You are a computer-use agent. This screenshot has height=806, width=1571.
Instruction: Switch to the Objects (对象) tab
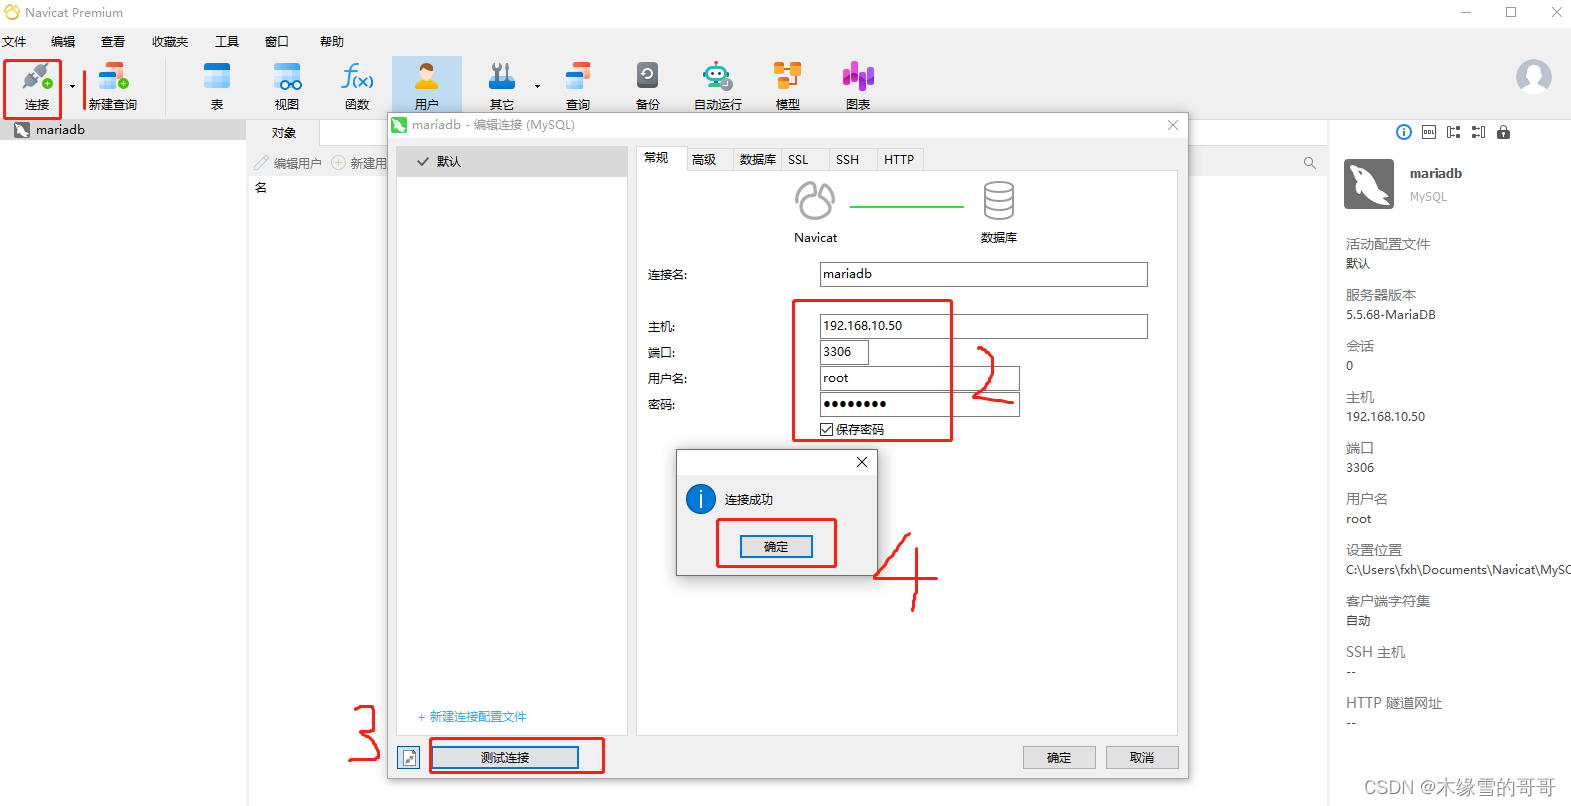tap(284, 133)
